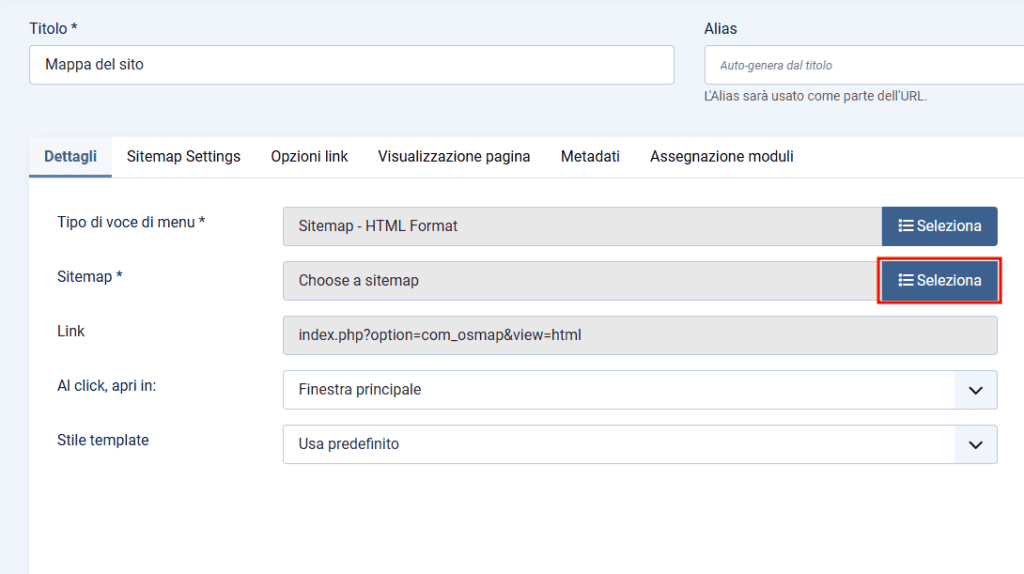
Task: Click the "Sitemap *" field label
Action: (89, 277)
